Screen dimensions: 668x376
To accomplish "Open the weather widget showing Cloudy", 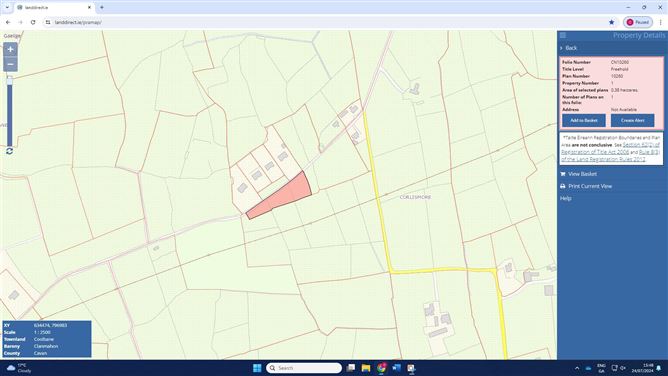I will (x=19, y=368).
